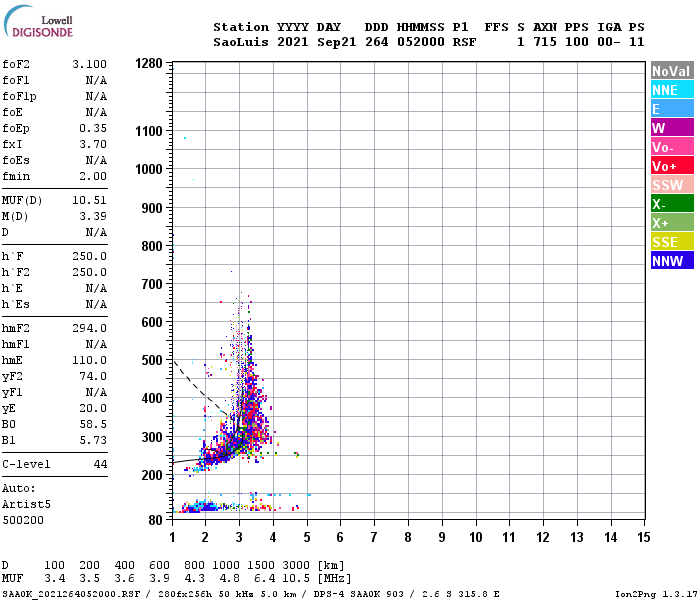Click the foEp value 0.35

point(93,129)
